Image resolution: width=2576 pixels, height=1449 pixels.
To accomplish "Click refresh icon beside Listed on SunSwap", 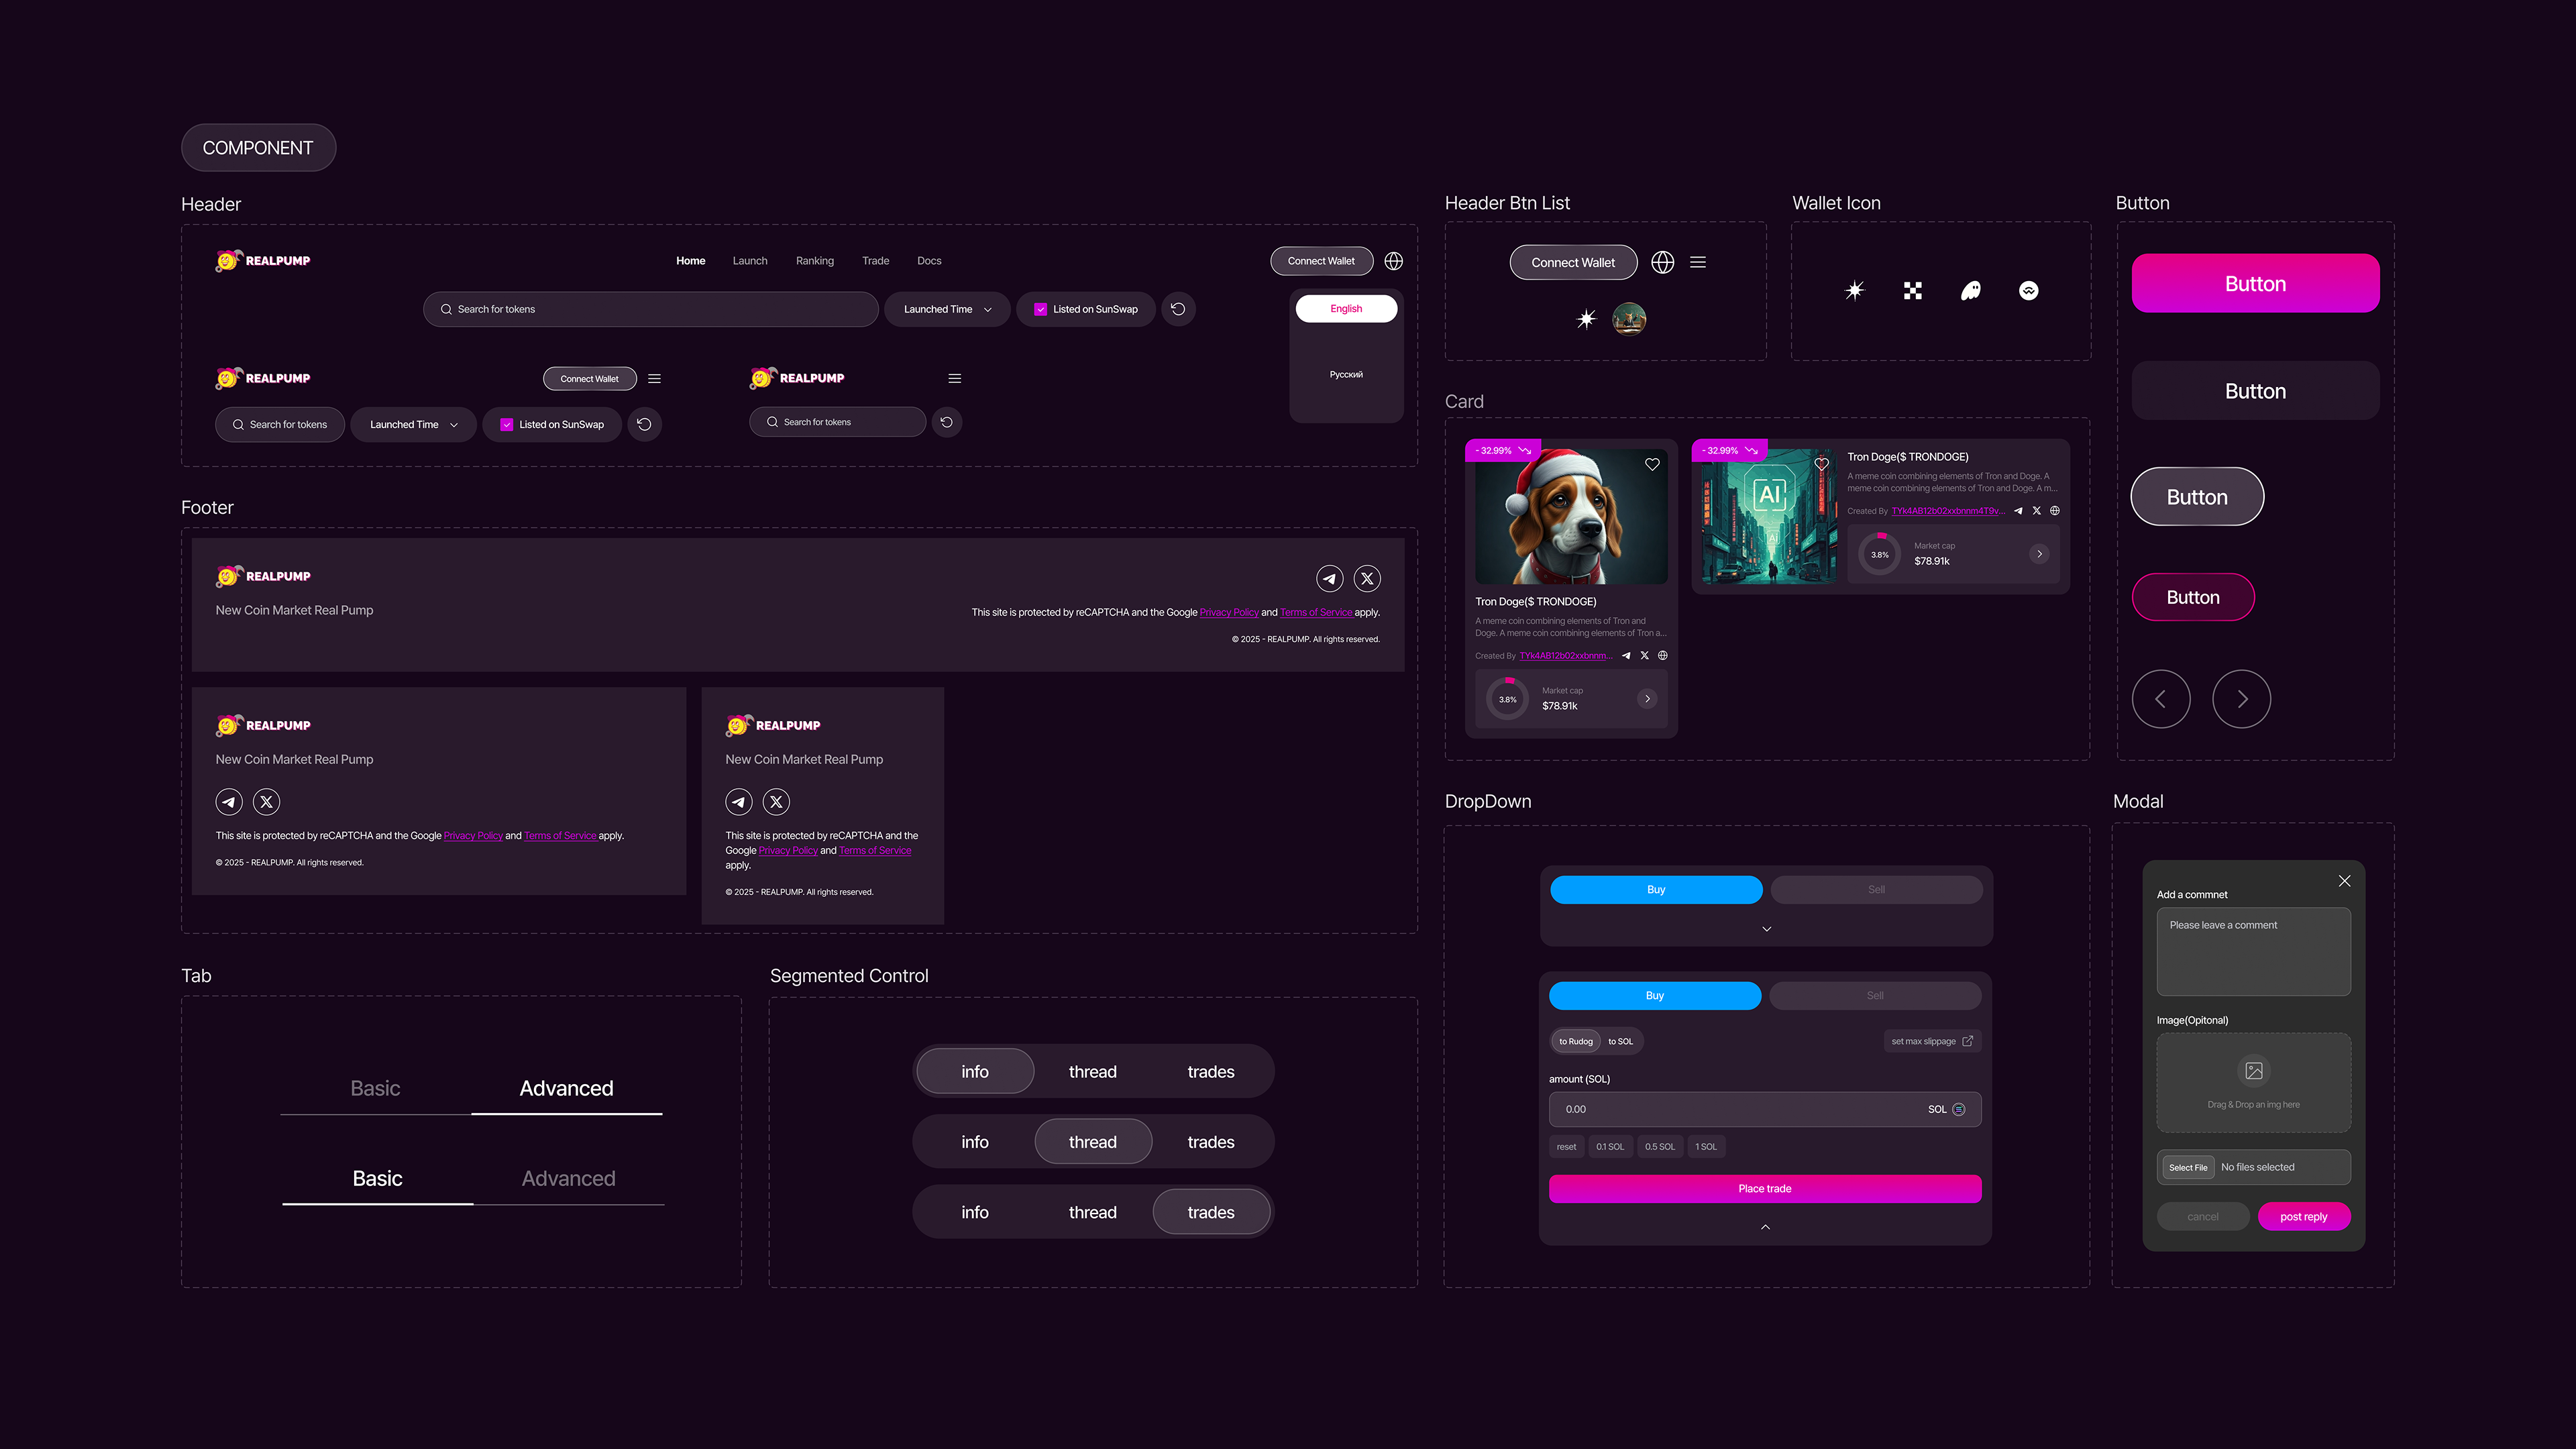I will 1178,309.
